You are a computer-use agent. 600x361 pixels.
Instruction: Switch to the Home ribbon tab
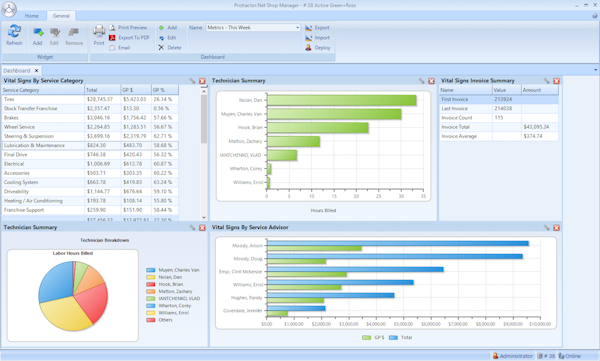pyautogui.click(x=31, y=16)
